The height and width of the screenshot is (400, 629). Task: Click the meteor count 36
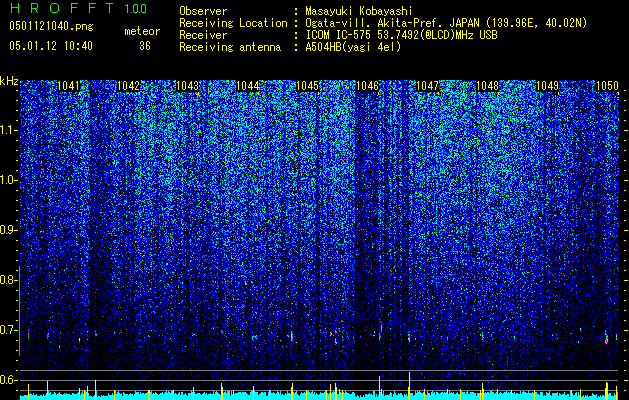145,46
